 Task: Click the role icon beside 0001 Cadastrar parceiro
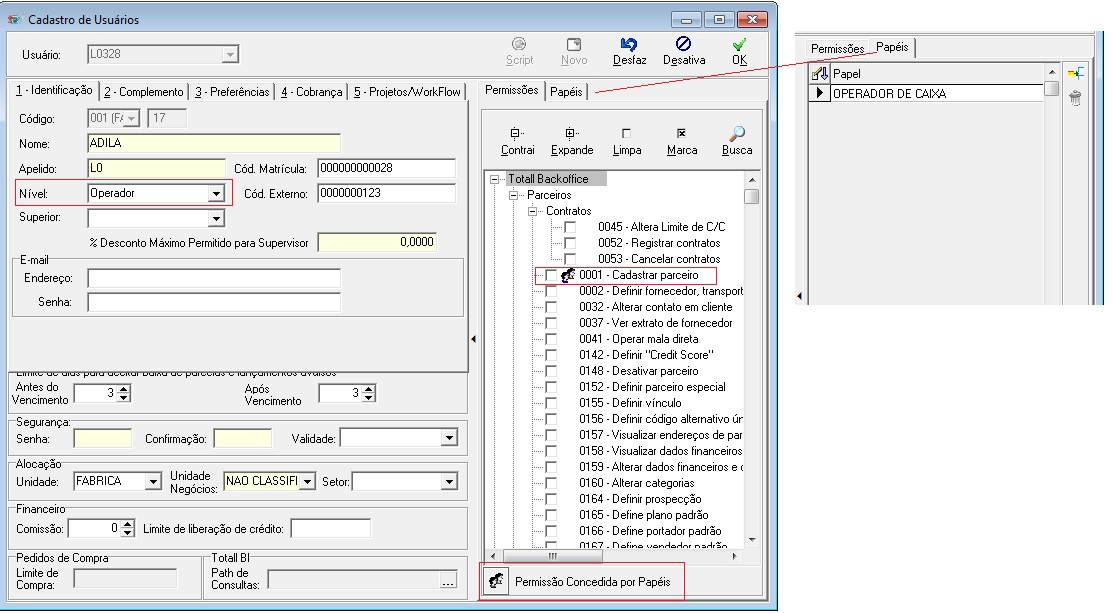click(568, 275)
